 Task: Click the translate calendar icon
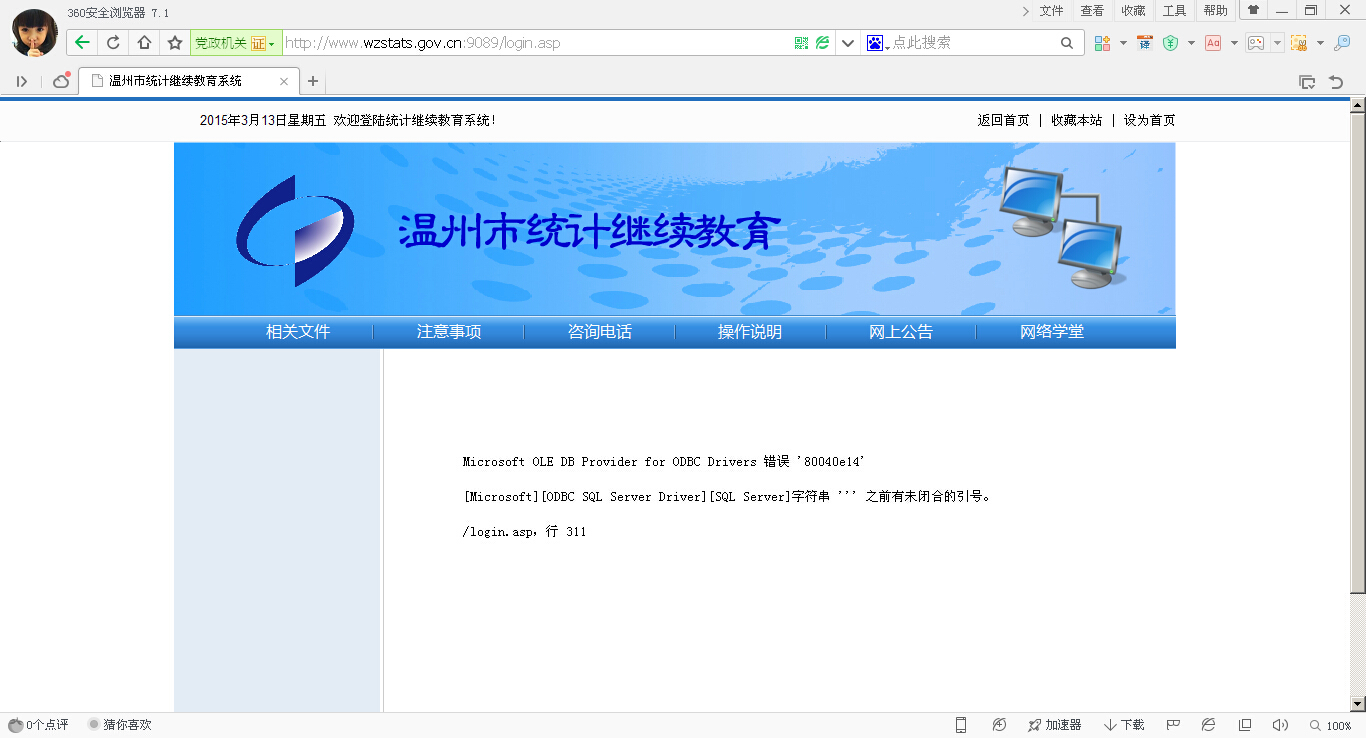click(1145, 43)
